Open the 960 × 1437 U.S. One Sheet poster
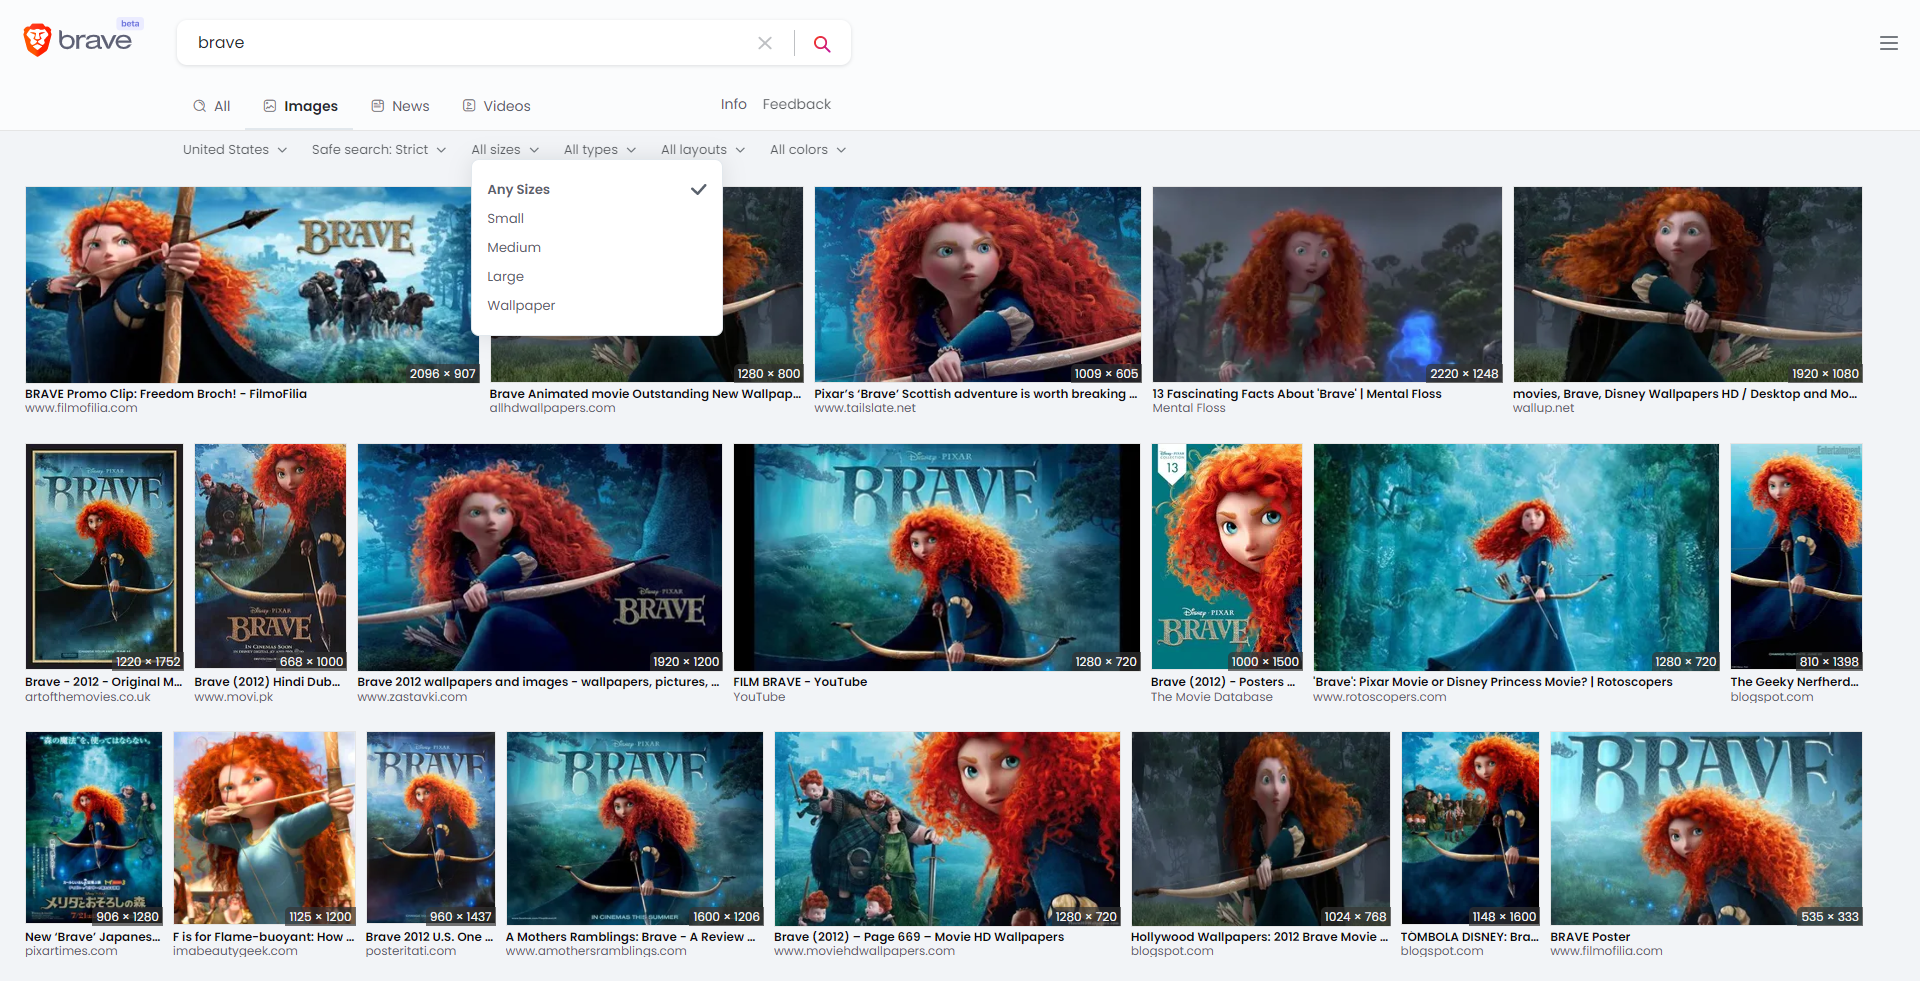This screenshot has height=981, width=1920. pyautogui.click(x=430, y=828)
